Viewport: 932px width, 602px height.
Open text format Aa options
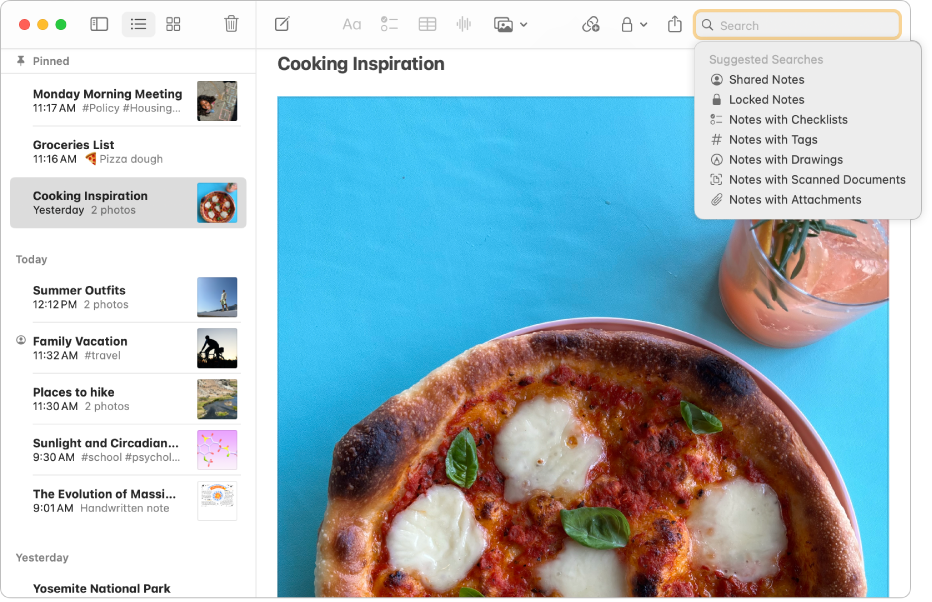pyautogui.click(x=351, y=24)
